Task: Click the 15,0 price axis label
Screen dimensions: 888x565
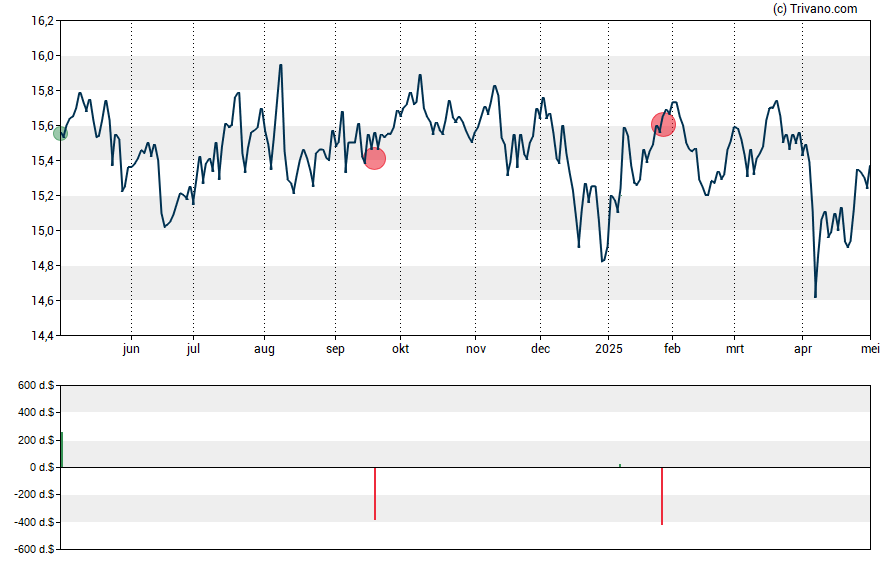Action: click(x=42, y=230)
